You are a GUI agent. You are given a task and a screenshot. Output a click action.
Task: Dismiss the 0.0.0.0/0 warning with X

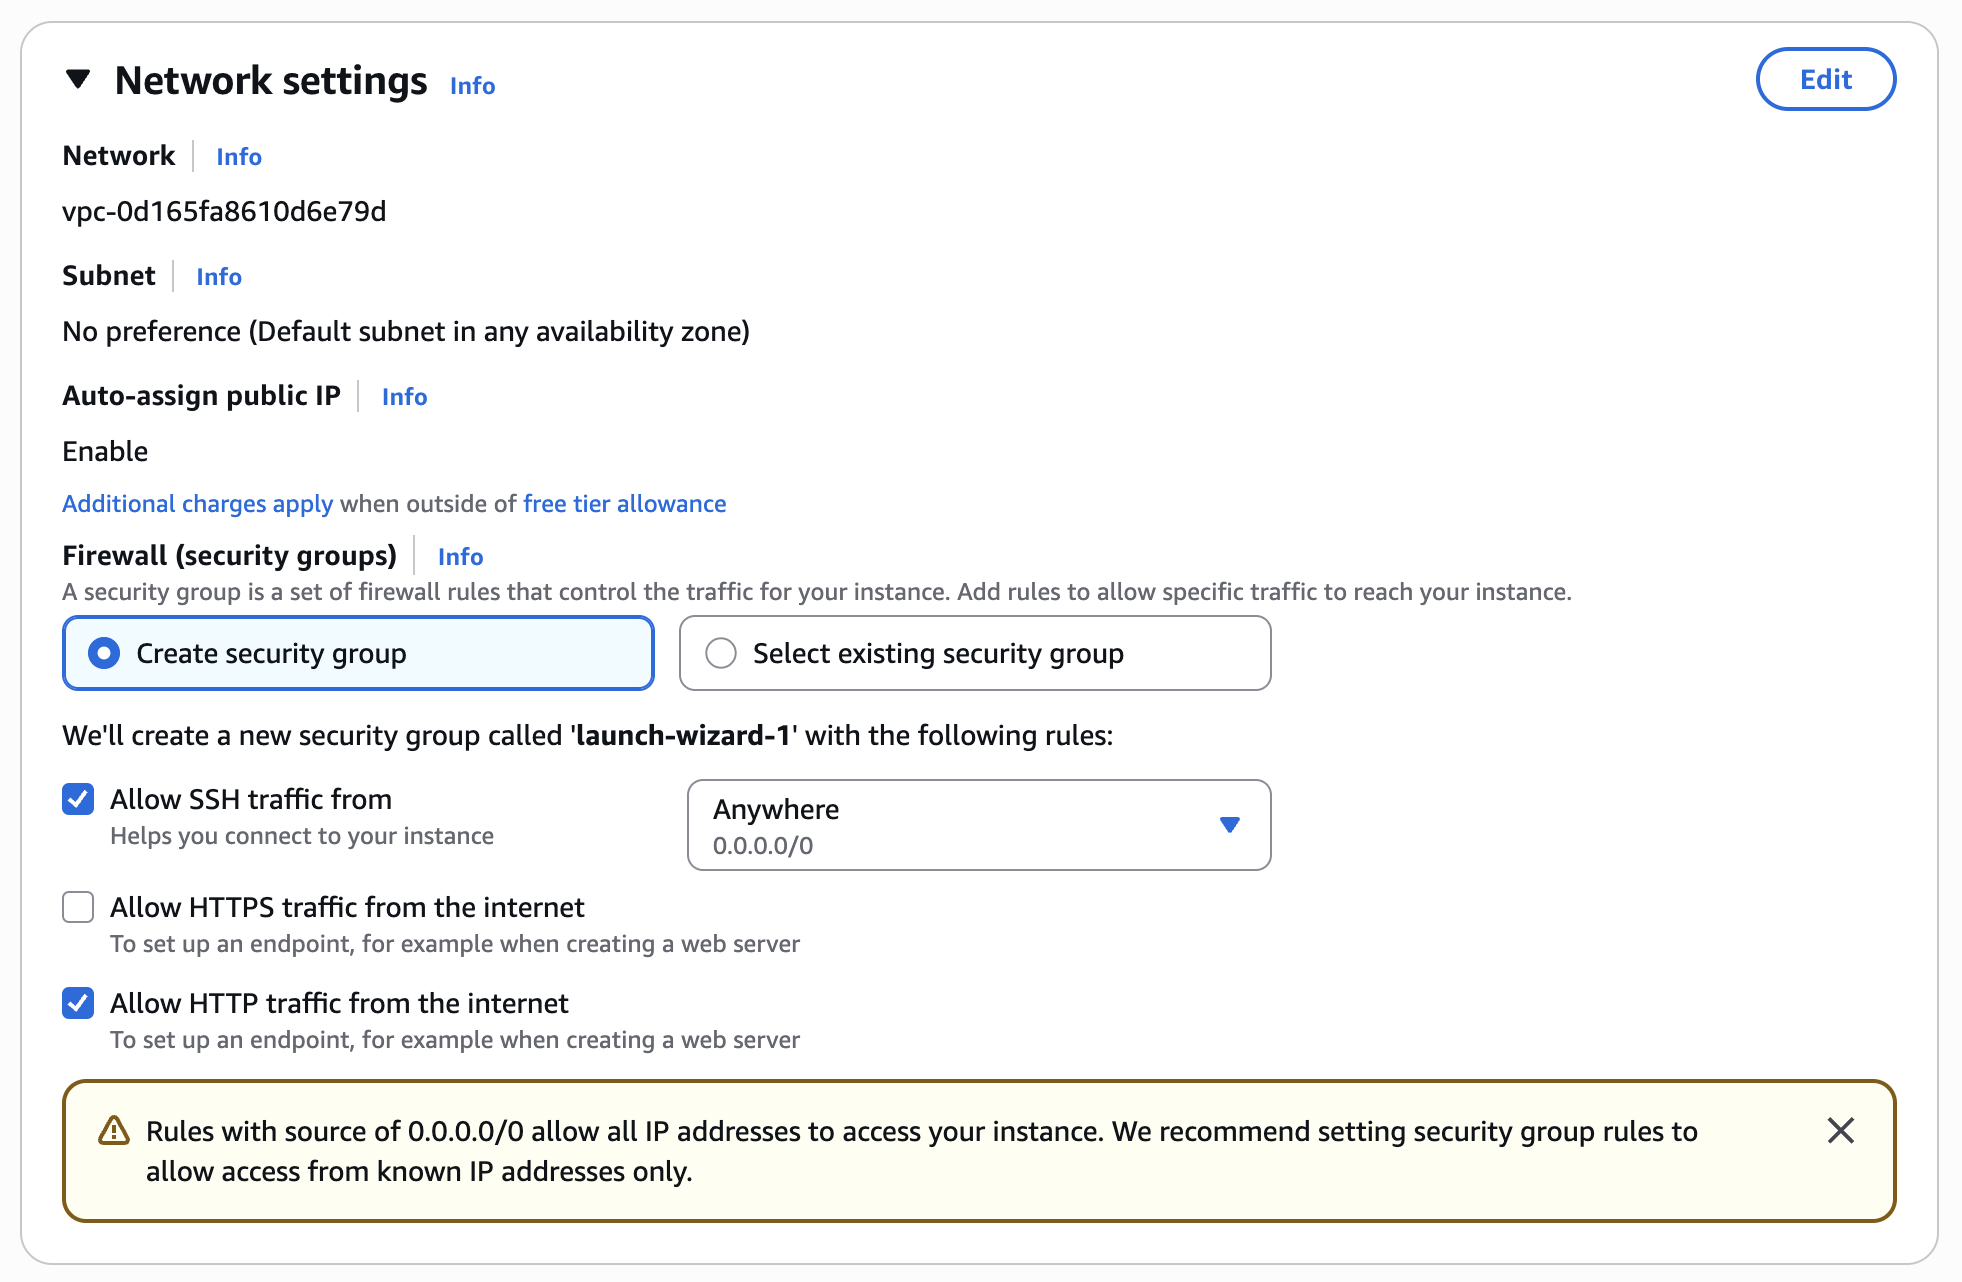click(x=1840, y=1131)
